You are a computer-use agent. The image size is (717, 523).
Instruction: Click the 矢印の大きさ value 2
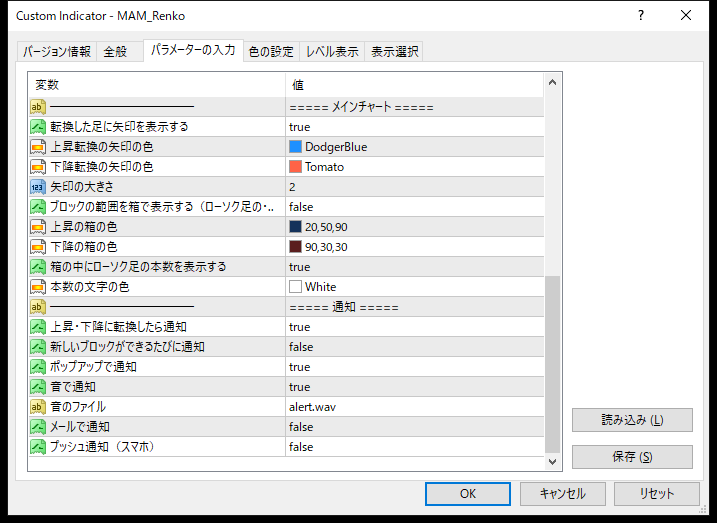point(414,187)
